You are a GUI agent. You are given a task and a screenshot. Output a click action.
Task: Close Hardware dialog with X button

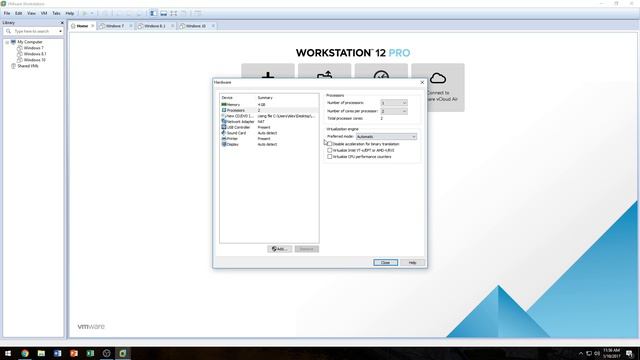tap(422, 82)
